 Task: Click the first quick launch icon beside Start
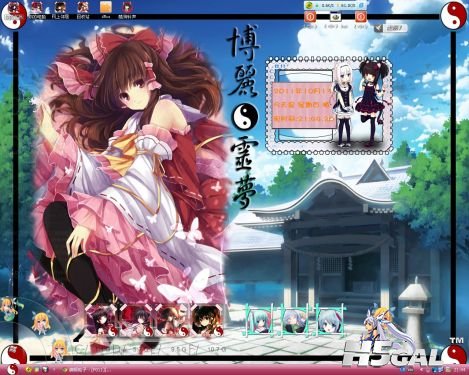(29, 370)
